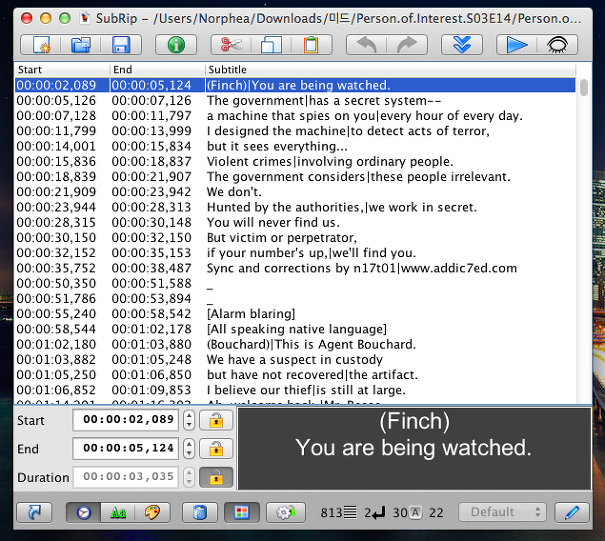
Task: Click the End time input field
Action: [x=126, y=448]
